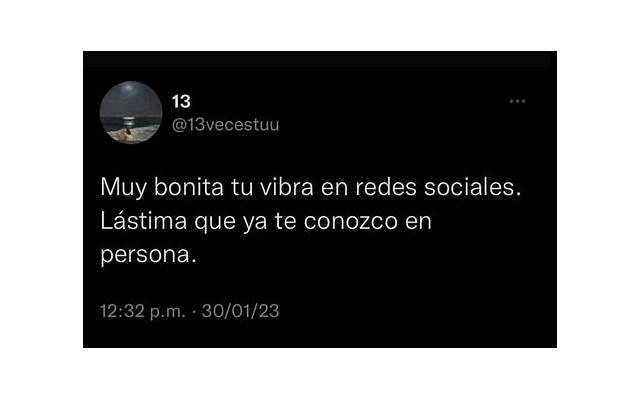Visit the @13vecestuu handle

pyautogui.click(x=225, y=124)
